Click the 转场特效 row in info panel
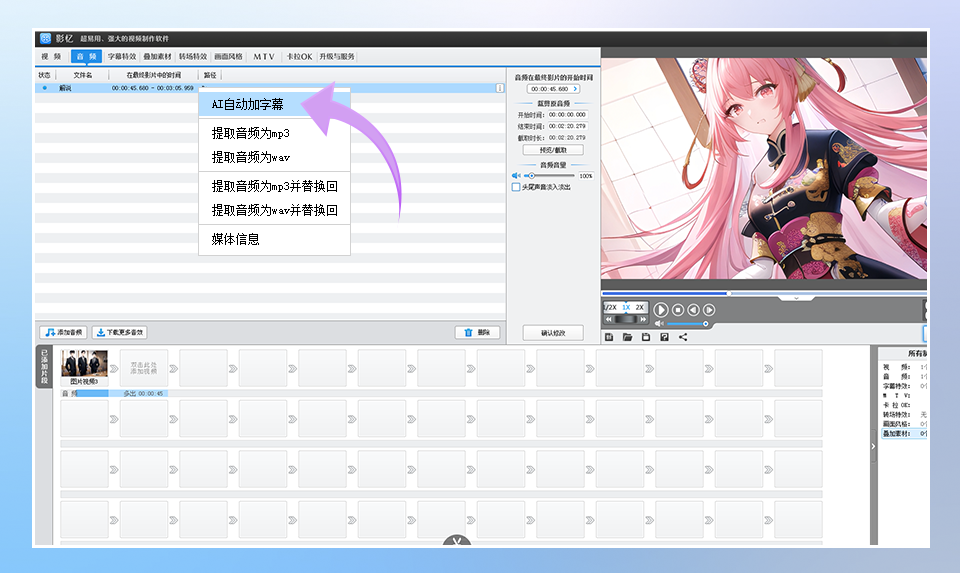This screenshot has height=573, width=960. [x=904, y=414]
